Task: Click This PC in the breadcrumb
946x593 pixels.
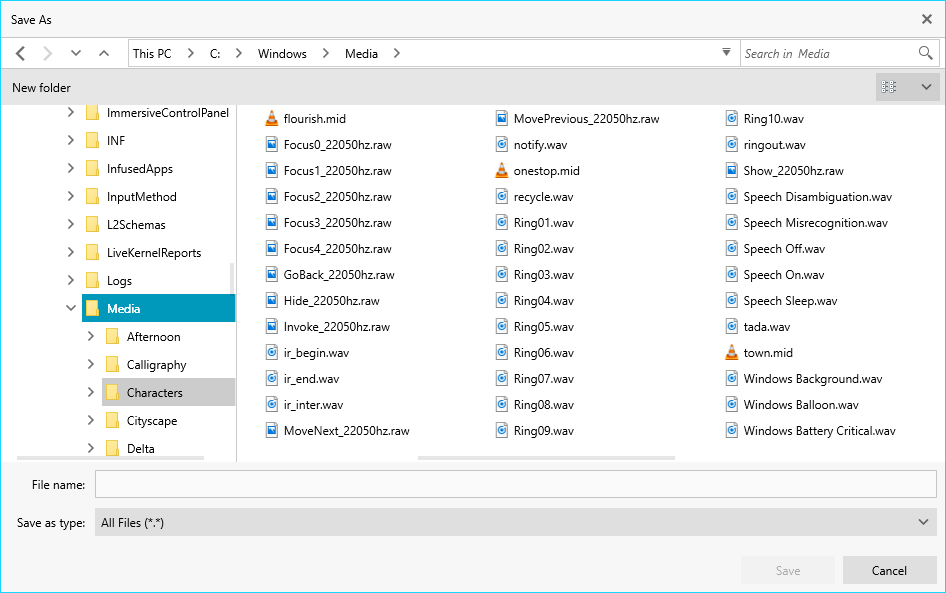Action: coord(152,54)
